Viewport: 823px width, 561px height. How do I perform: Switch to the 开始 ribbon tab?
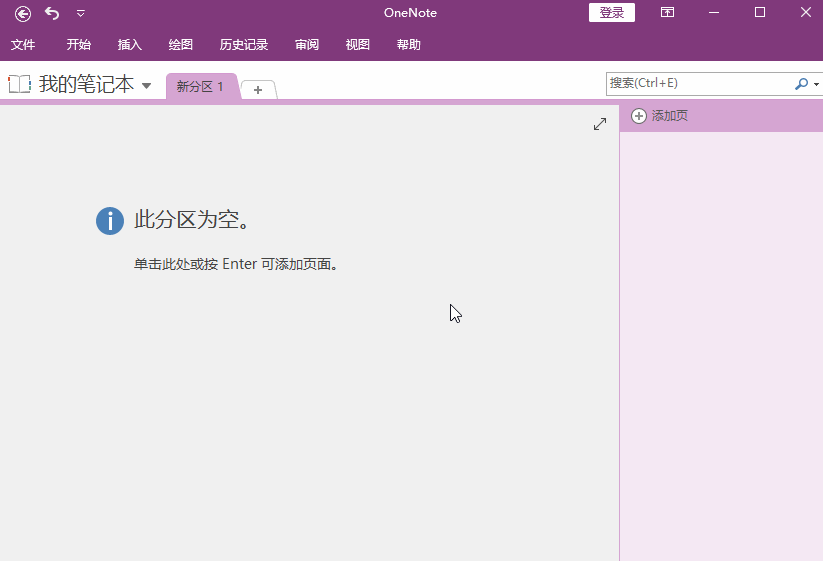pos(79,45)
